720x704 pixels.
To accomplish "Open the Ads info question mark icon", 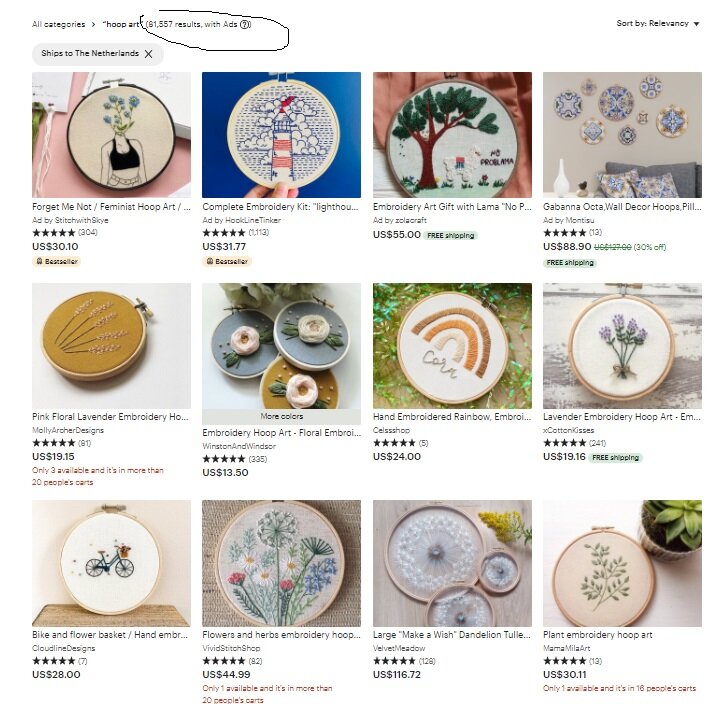I will [245, 24].
